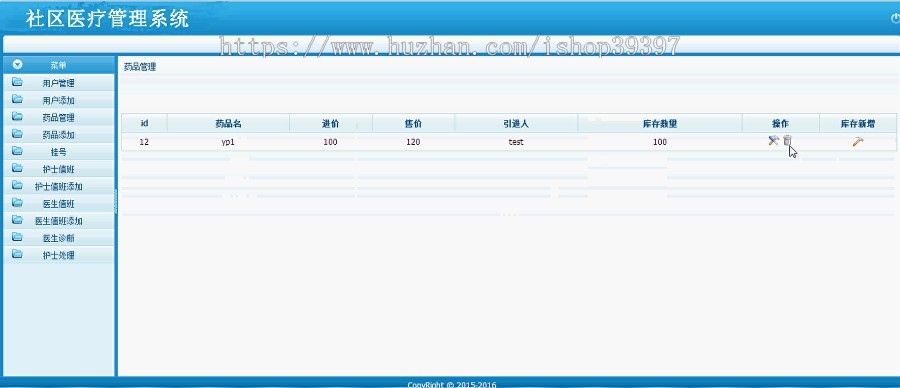The width and height of the screenshot is (900, 388).
Task: Go to 护士值班添加 in the sidebar
Action: coord(59,187)
